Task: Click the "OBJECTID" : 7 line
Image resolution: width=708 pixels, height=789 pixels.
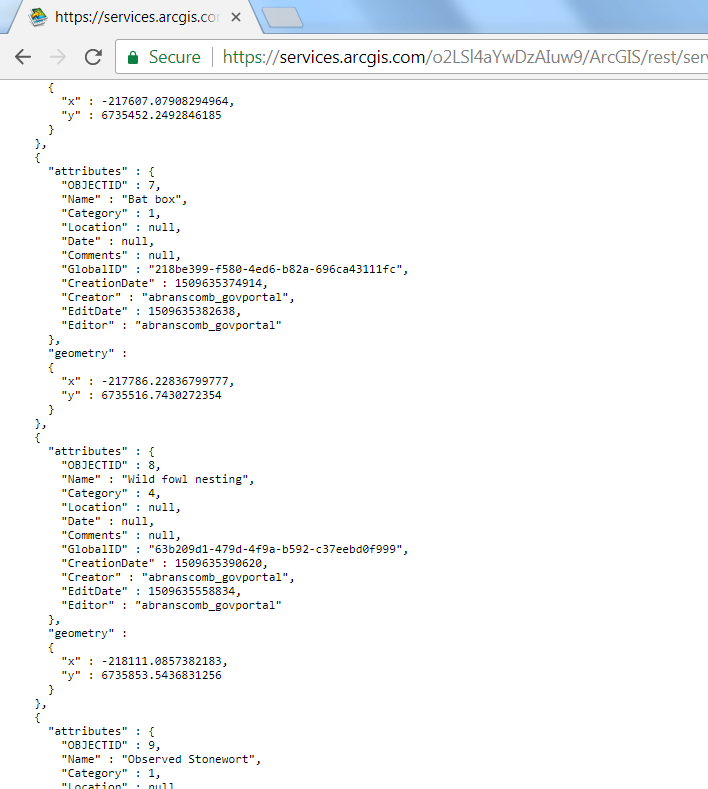Action: [x=110, y=185]
